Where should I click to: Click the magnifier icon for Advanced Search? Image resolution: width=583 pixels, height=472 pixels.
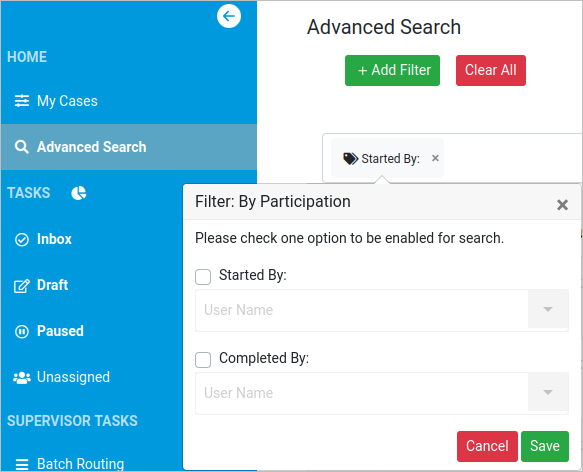pos(22,147)
